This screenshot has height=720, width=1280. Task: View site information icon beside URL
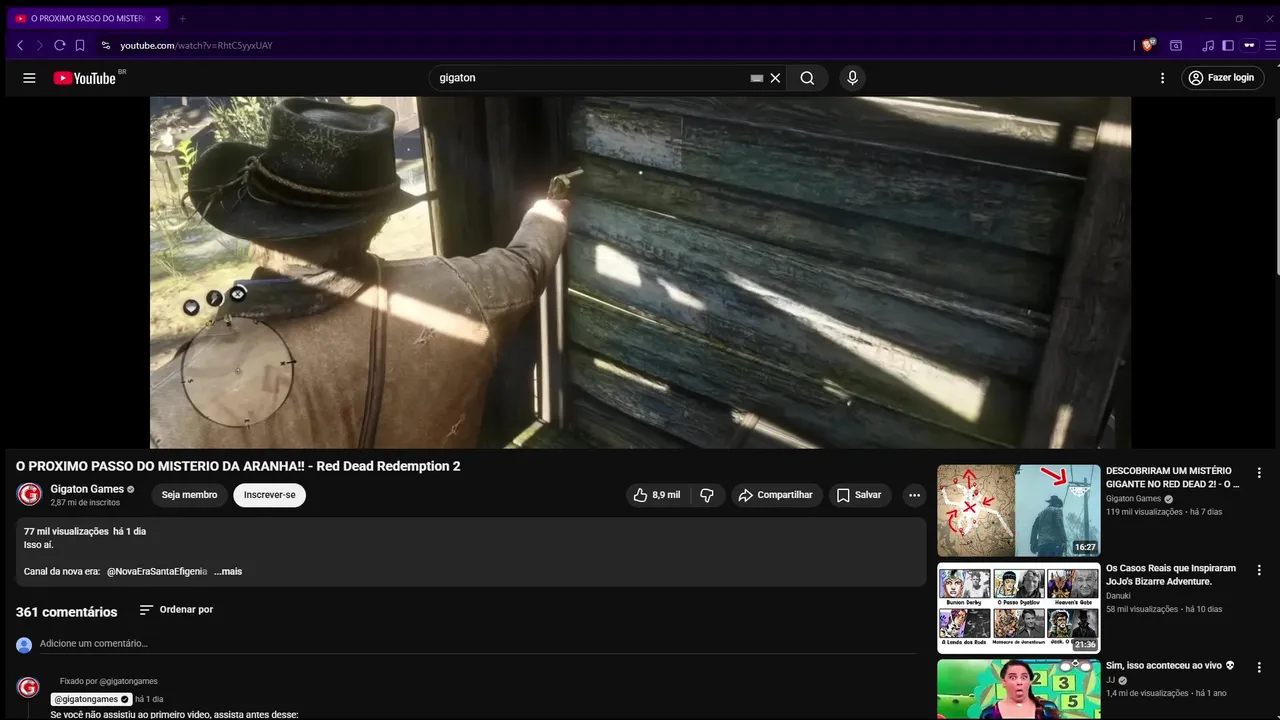(x=105, y=45)
